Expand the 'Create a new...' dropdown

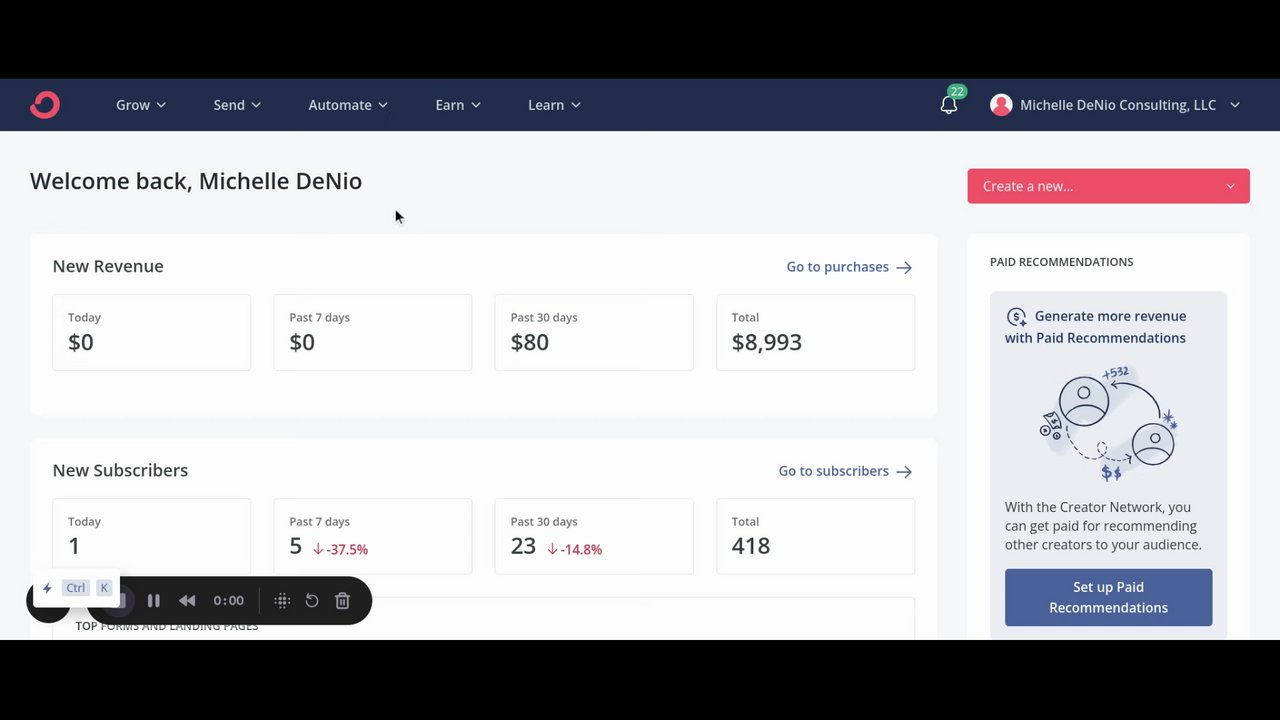tap(1108, 186)
